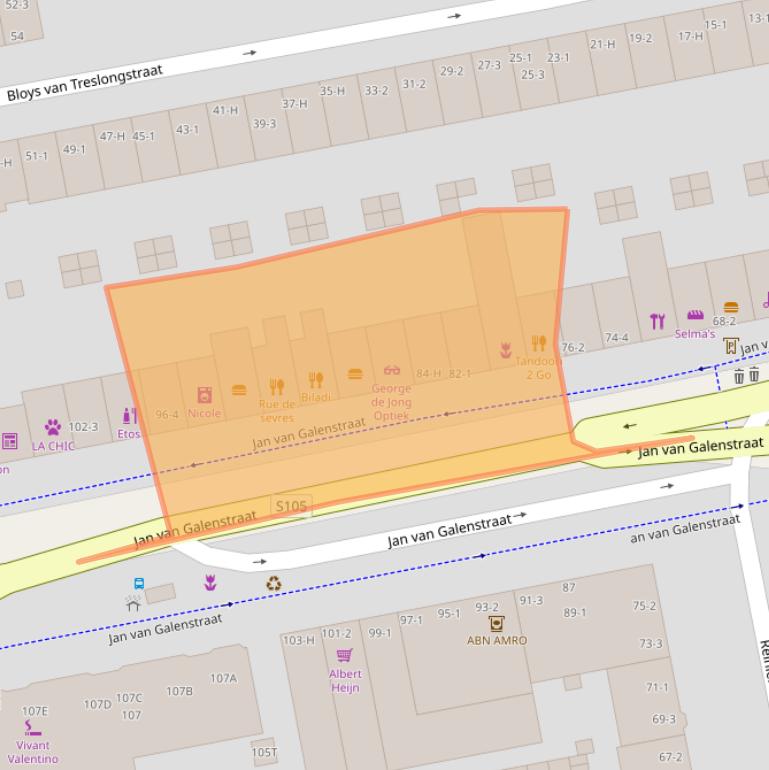769x770 pixels.
Task: Click building number 37-H
Action: pyautogui.click(x=294, y=104)
